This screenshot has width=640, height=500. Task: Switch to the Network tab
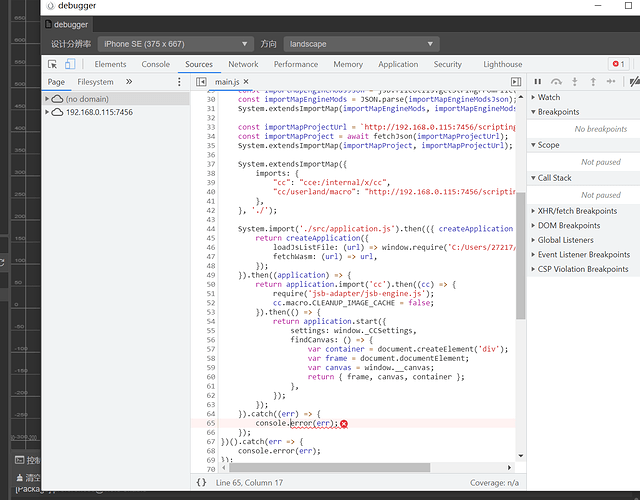click(242, 64)
